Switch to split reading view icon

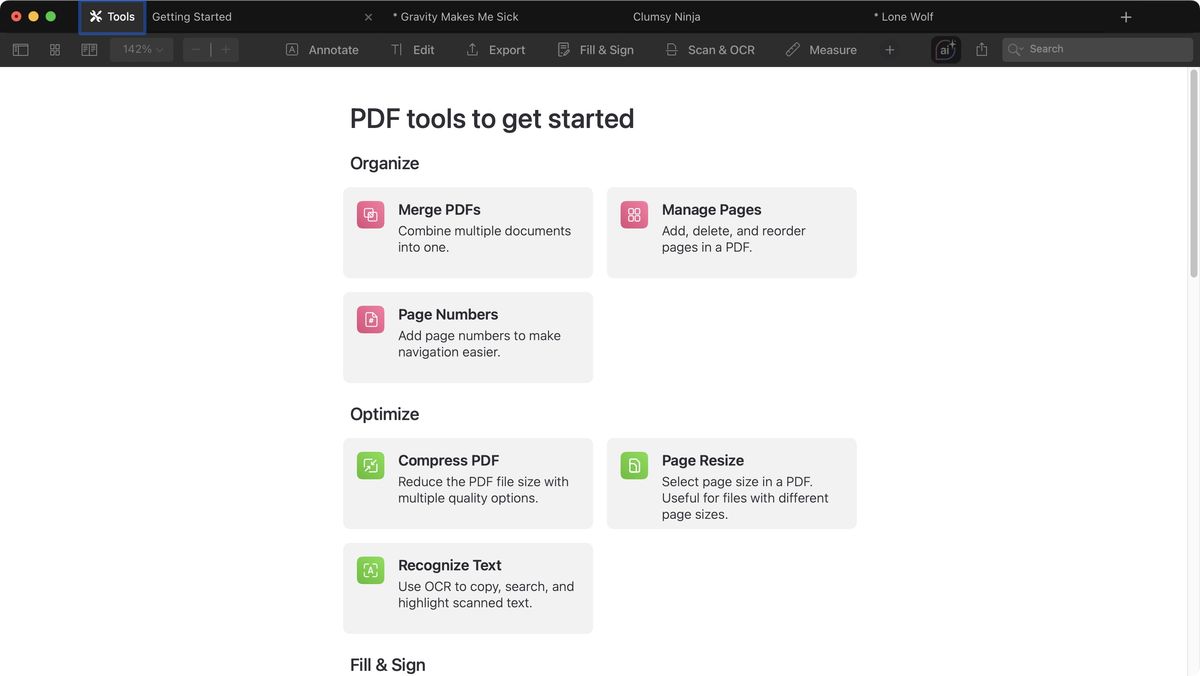click(89, 48)
